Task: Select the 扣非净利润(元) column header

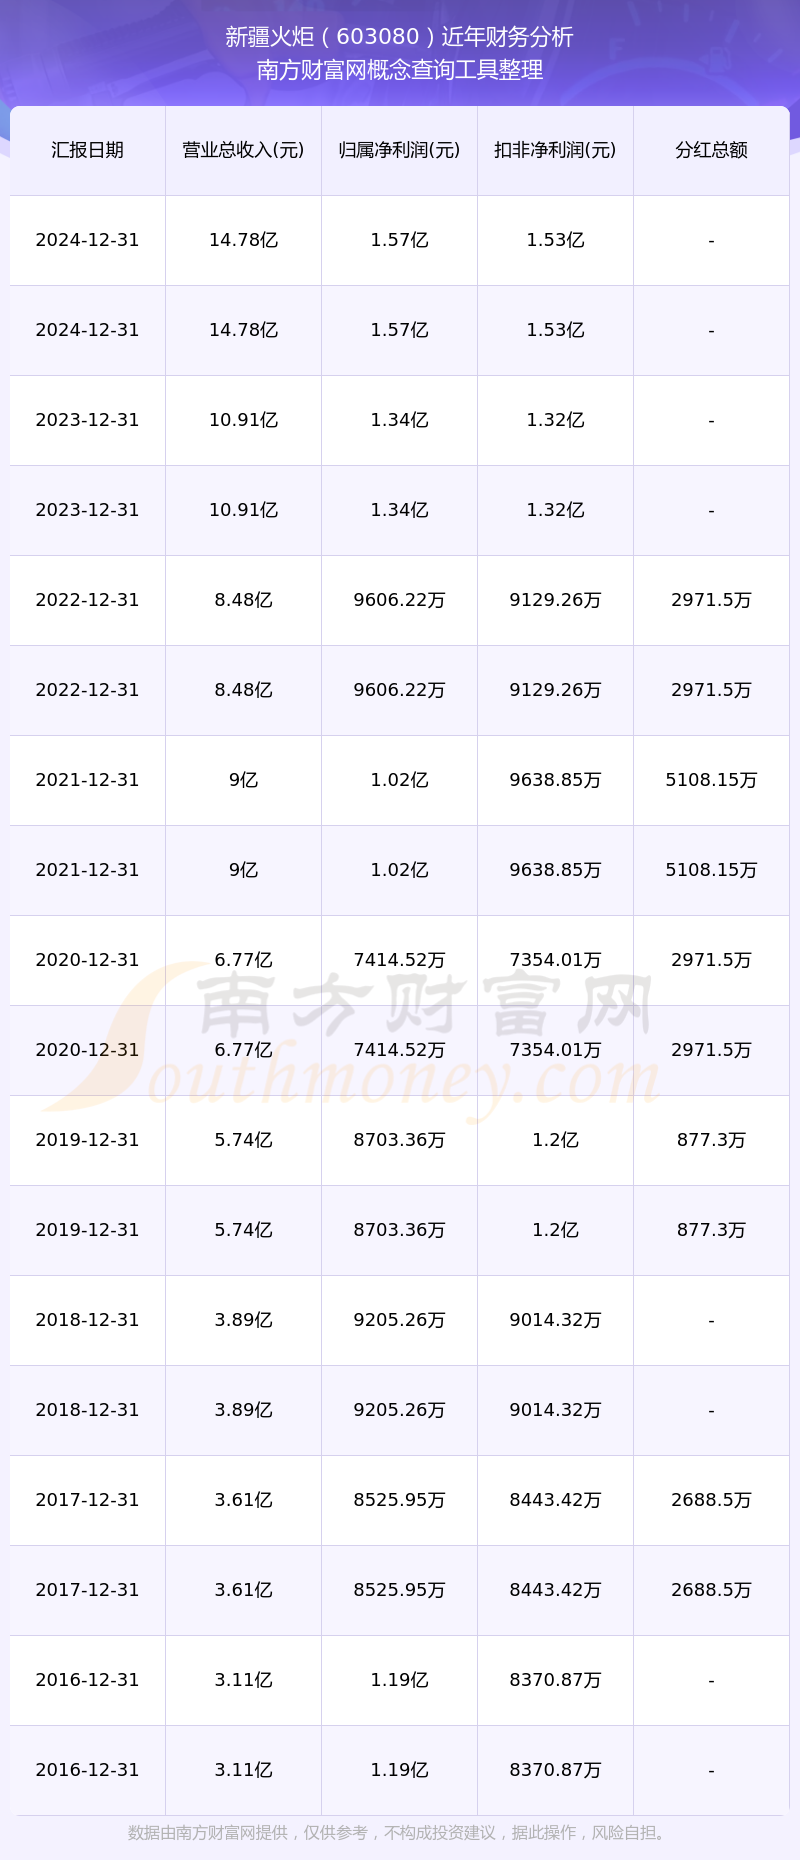Action: [x=555, y=150]
